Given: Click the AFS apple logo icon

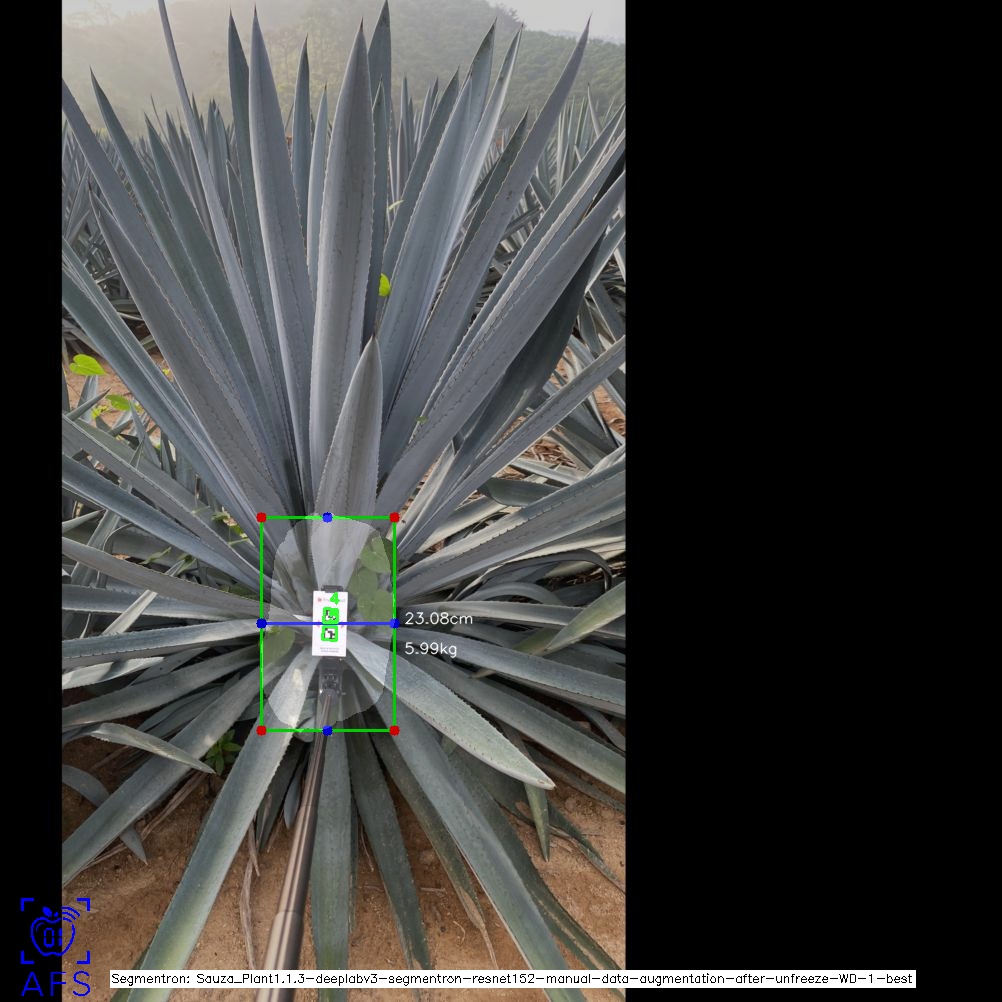Looking at the screenshot, I should [x=54, y=932].
